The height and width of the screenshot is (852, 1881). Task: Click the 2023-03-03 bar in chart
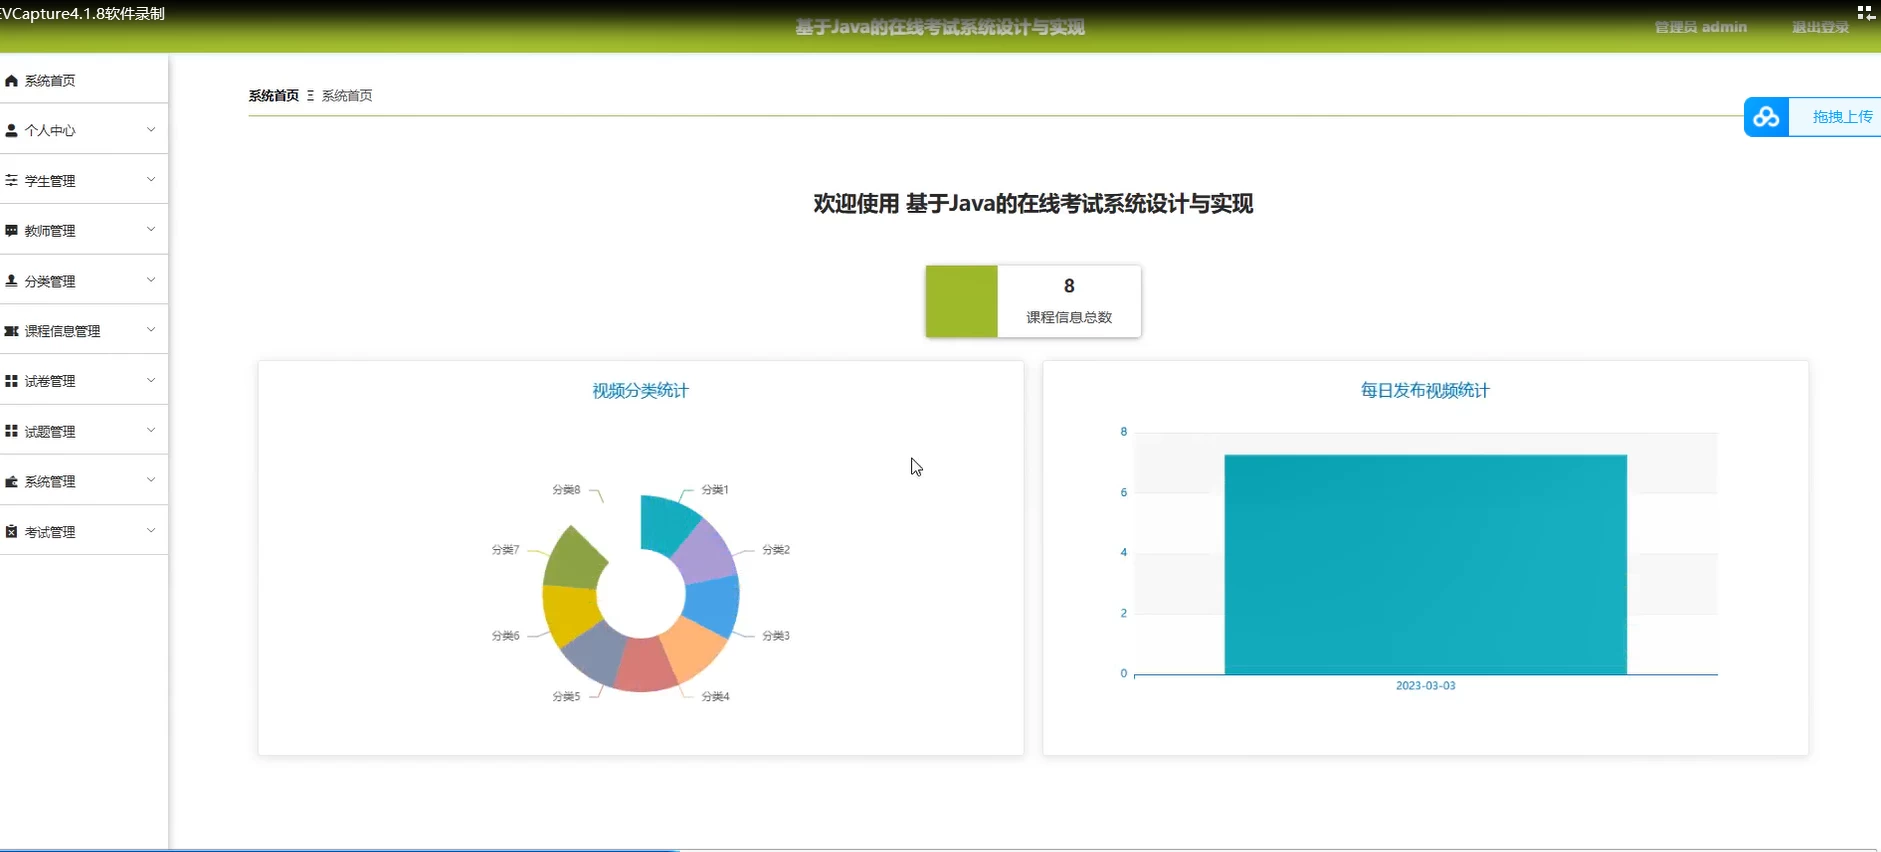tap(1425, 565)
